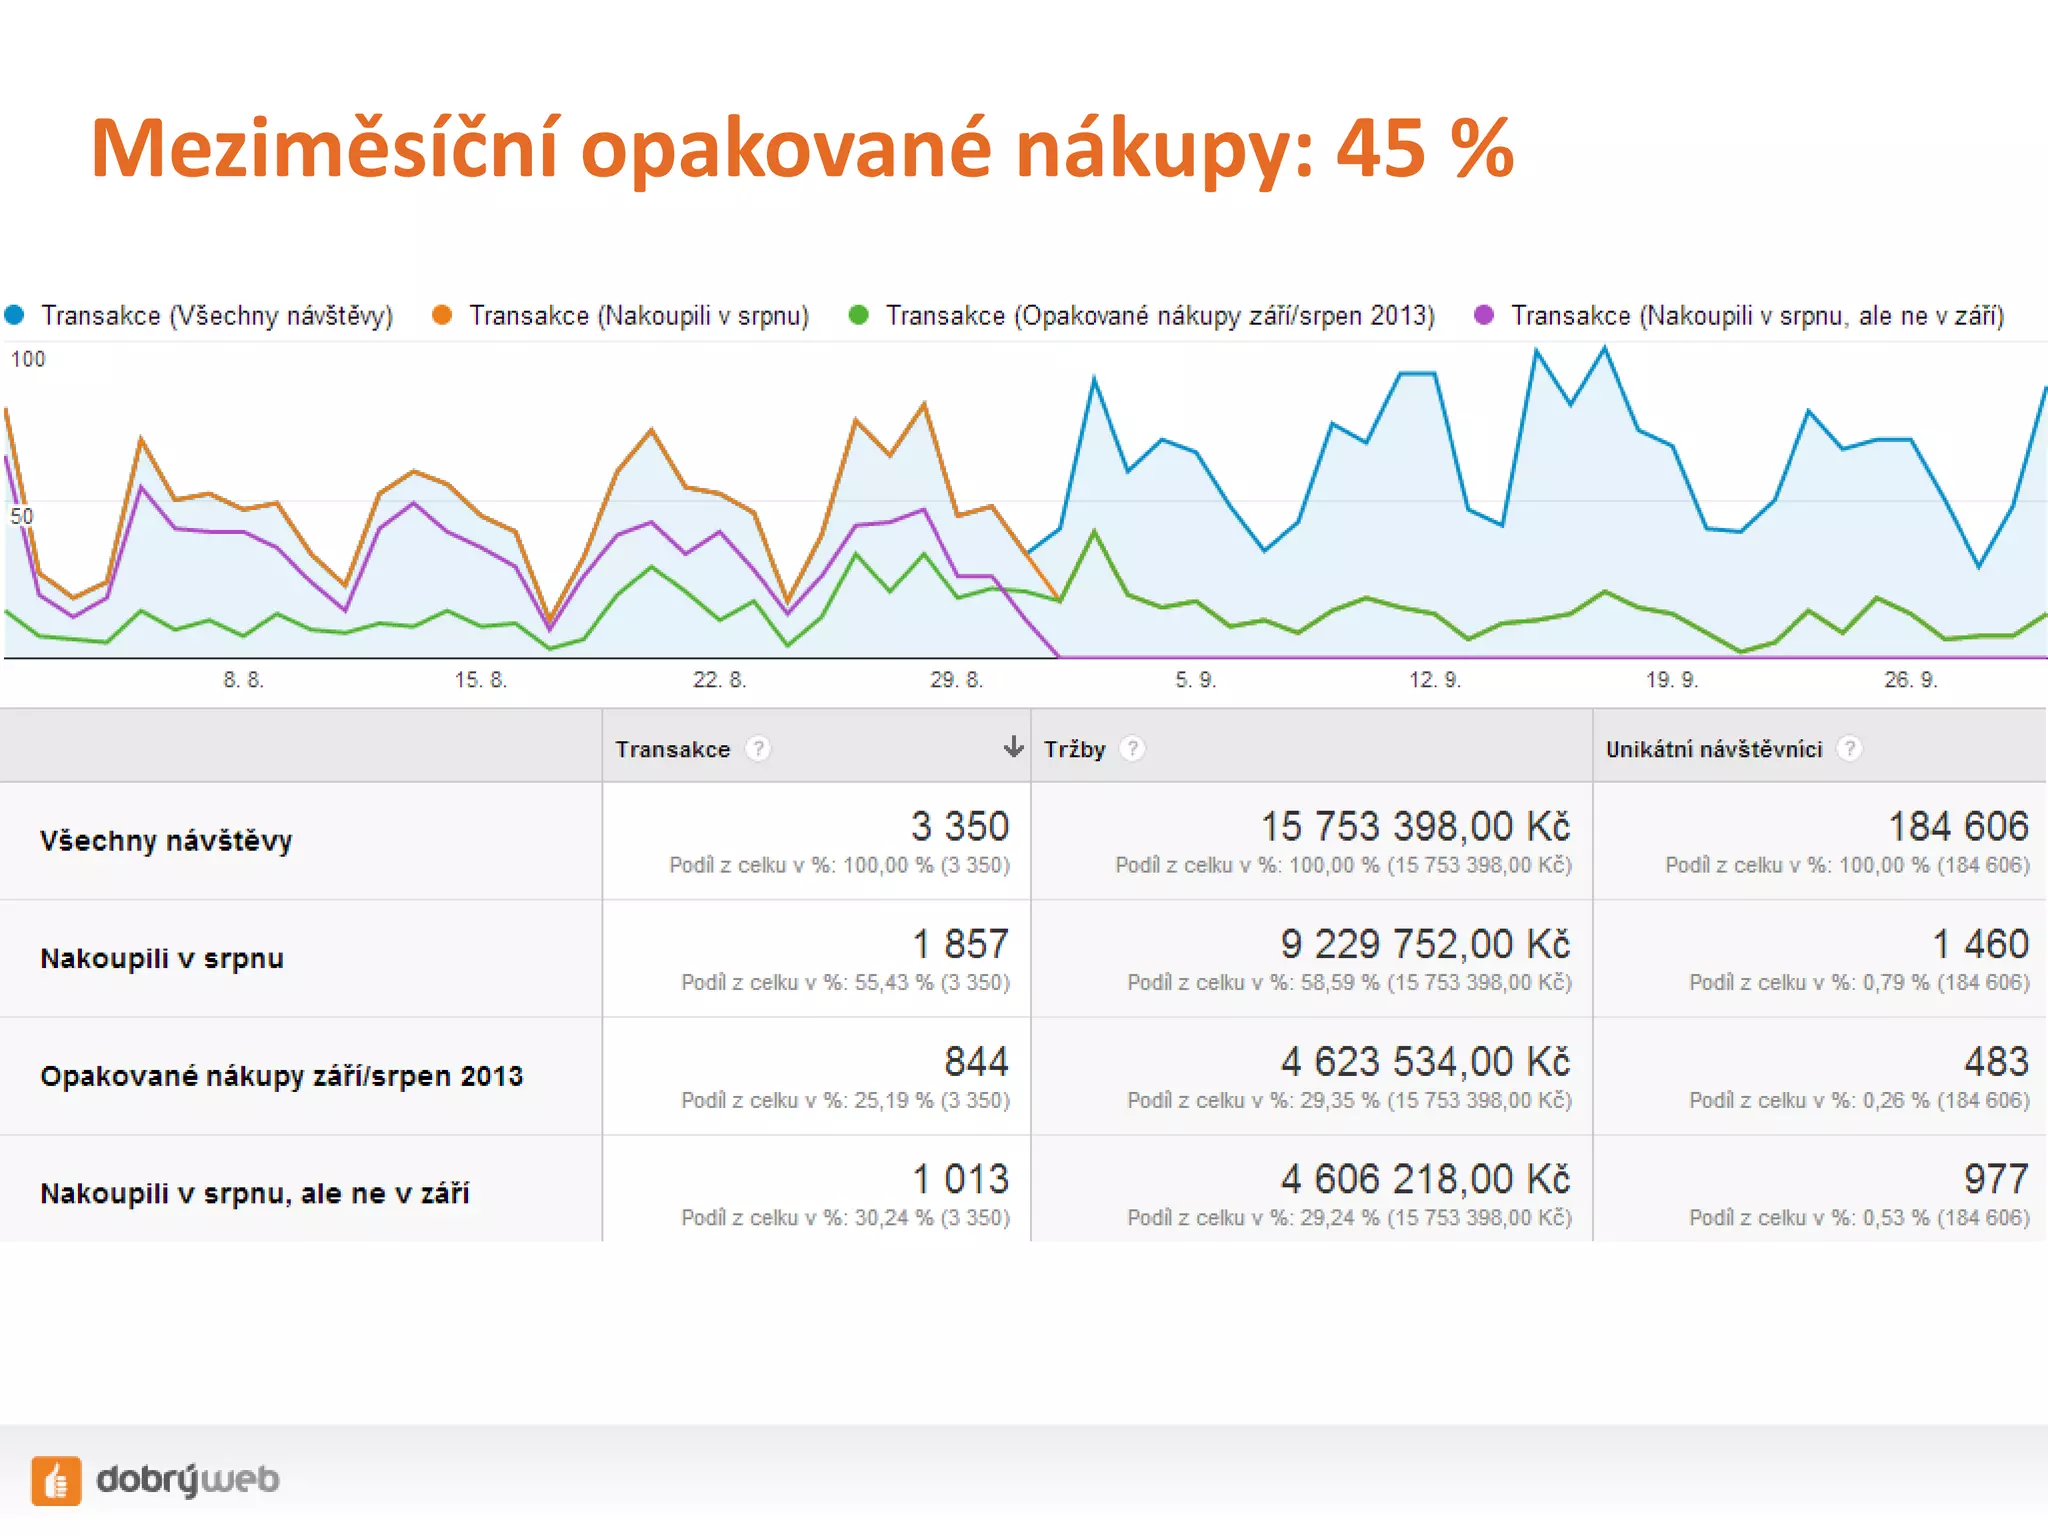Click the transaction value 844
This screenshot has width=2048, height=1536.
point(977,1062)
